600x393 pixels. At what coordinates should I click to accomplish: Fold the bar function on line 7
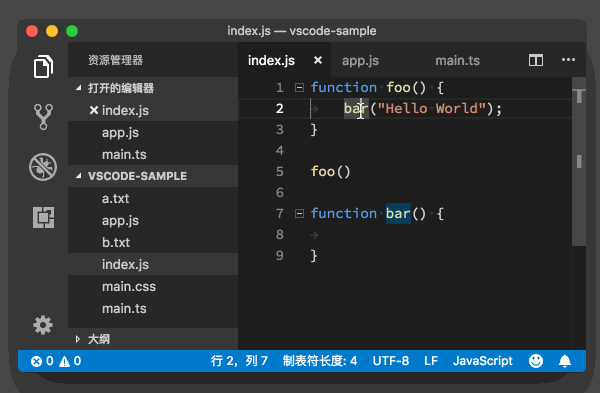click(299, 214)
